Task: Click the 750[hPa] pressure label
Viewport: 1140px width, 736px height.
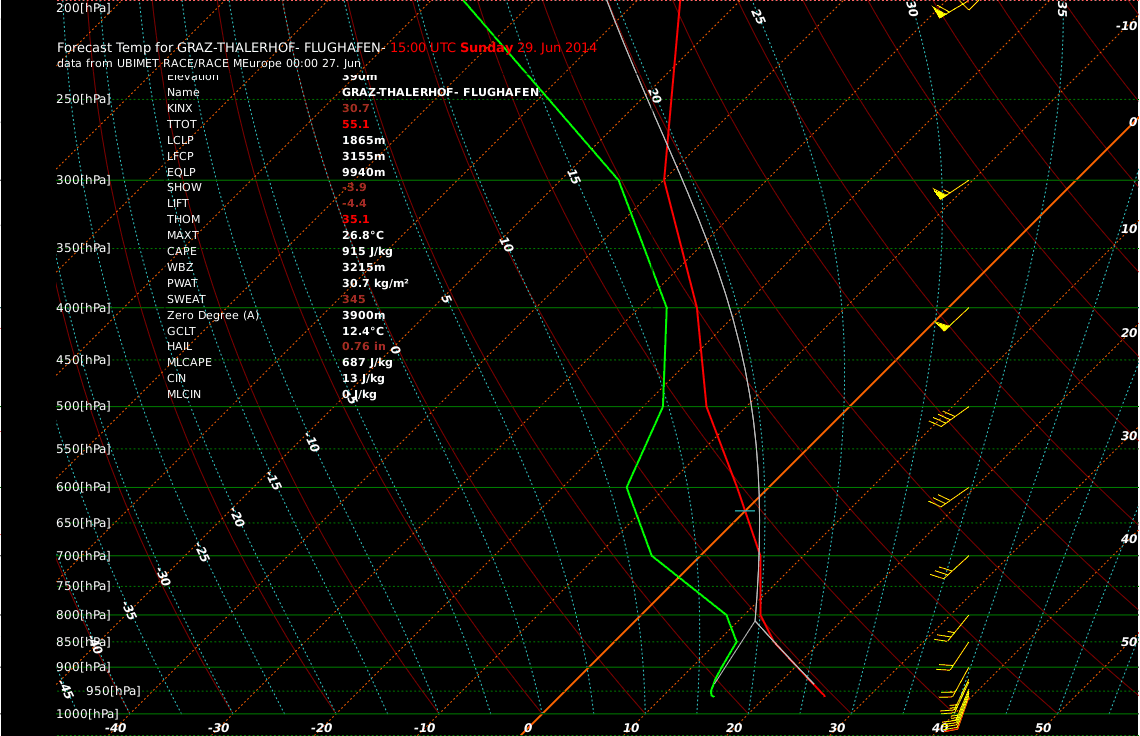Action: coord(84,586)
